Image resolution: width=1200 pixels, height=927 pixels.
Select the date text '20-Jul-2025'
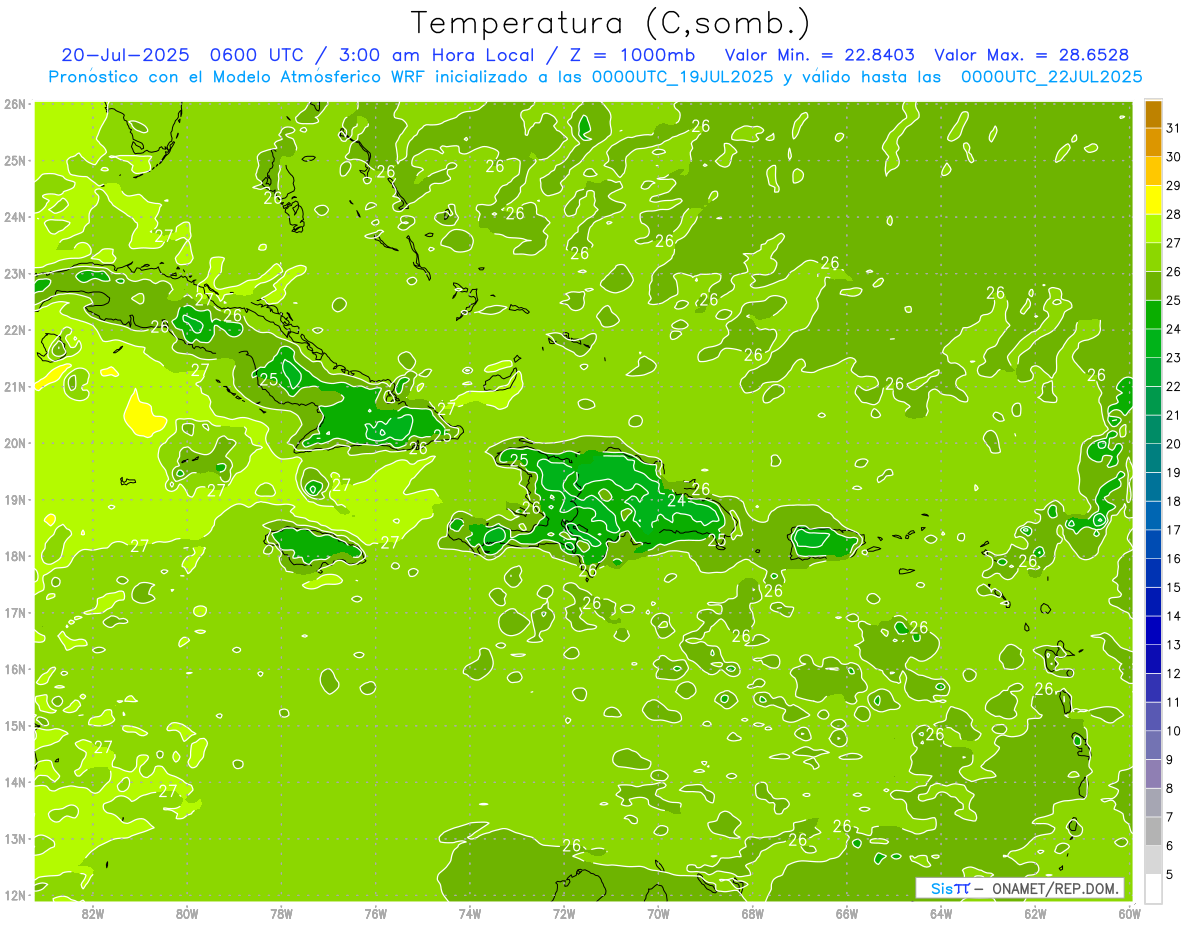[x=125, y=55]
